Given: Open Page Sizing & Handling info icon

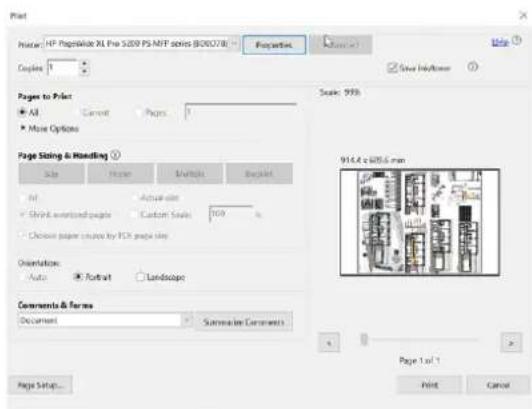Looking at the screenshot, I should tap(115, 155).
